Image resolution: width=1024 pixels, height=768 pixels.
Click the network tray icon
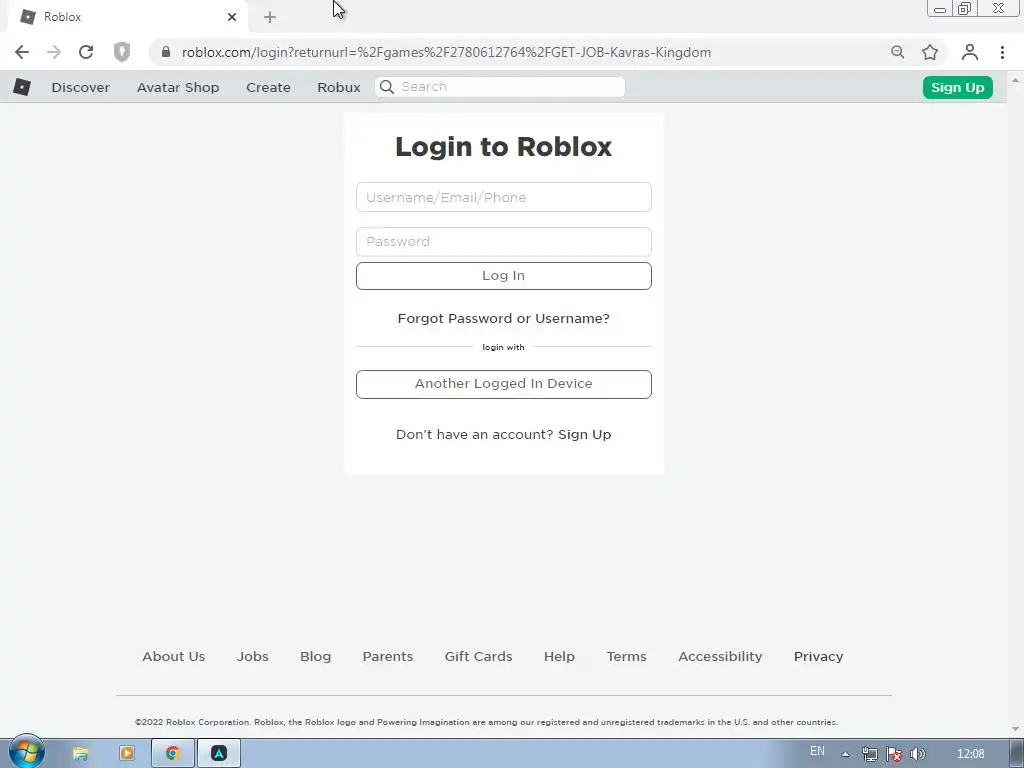[x=869, y=754]
